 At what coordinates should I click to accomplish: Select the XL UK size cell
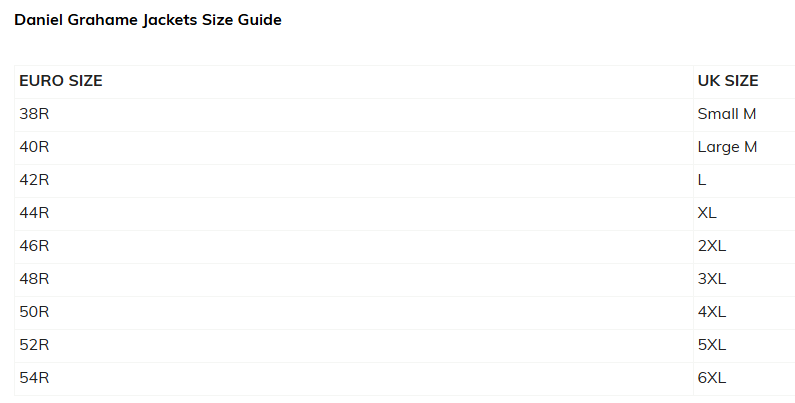coord(707,213)
